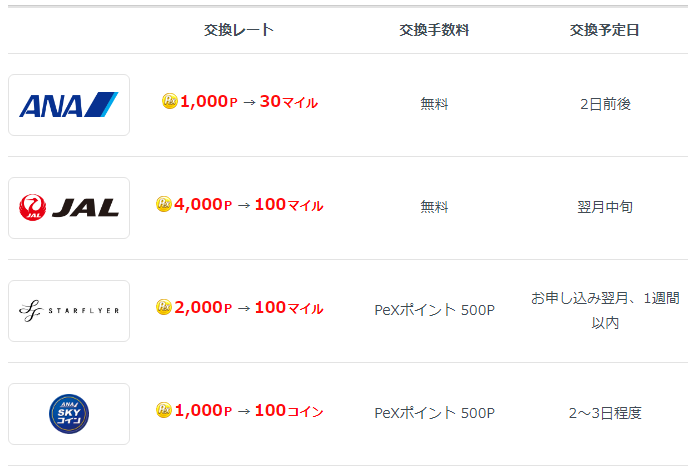Click the PeX coin icon beside 2,000P

[x=164, y=307]
